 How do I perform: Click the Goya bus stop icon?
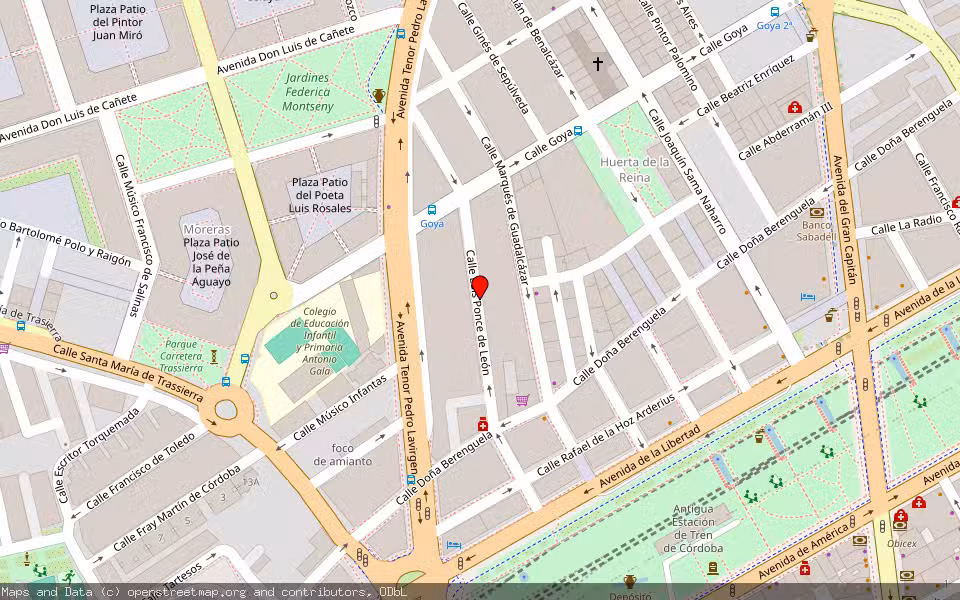tap(431, 210)
